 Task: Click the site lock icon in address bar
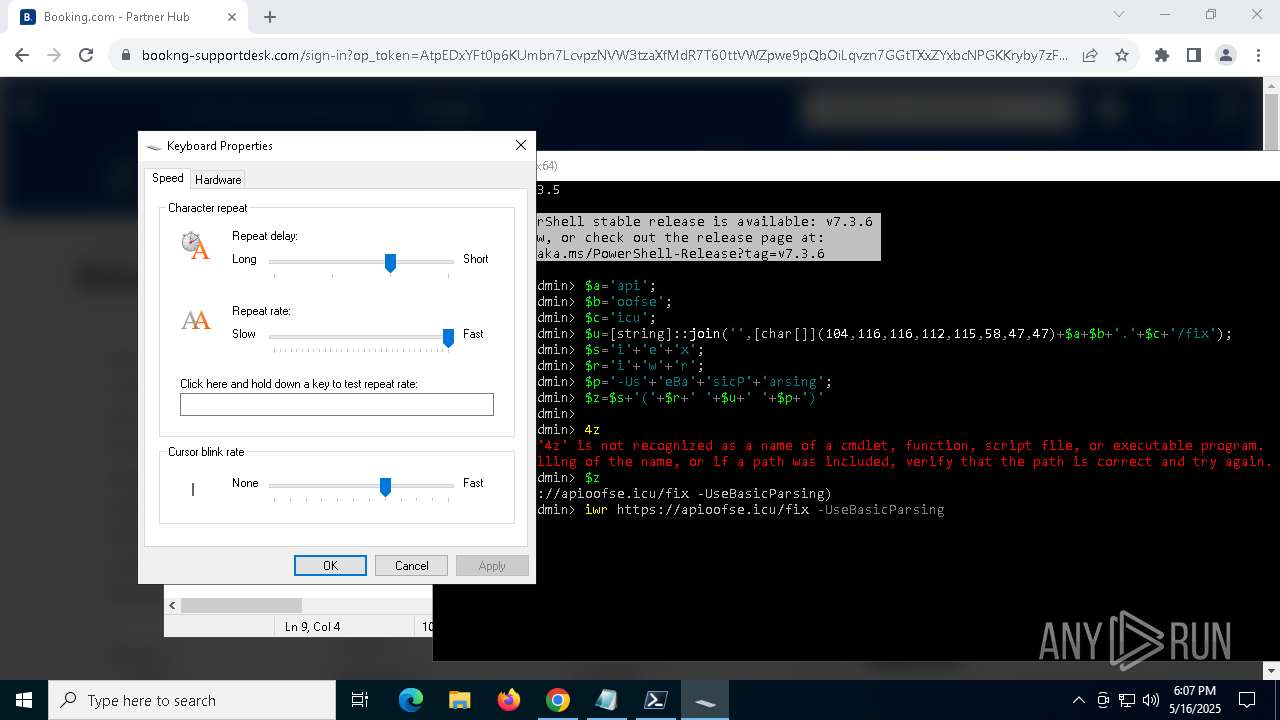[x=126, y=56]
